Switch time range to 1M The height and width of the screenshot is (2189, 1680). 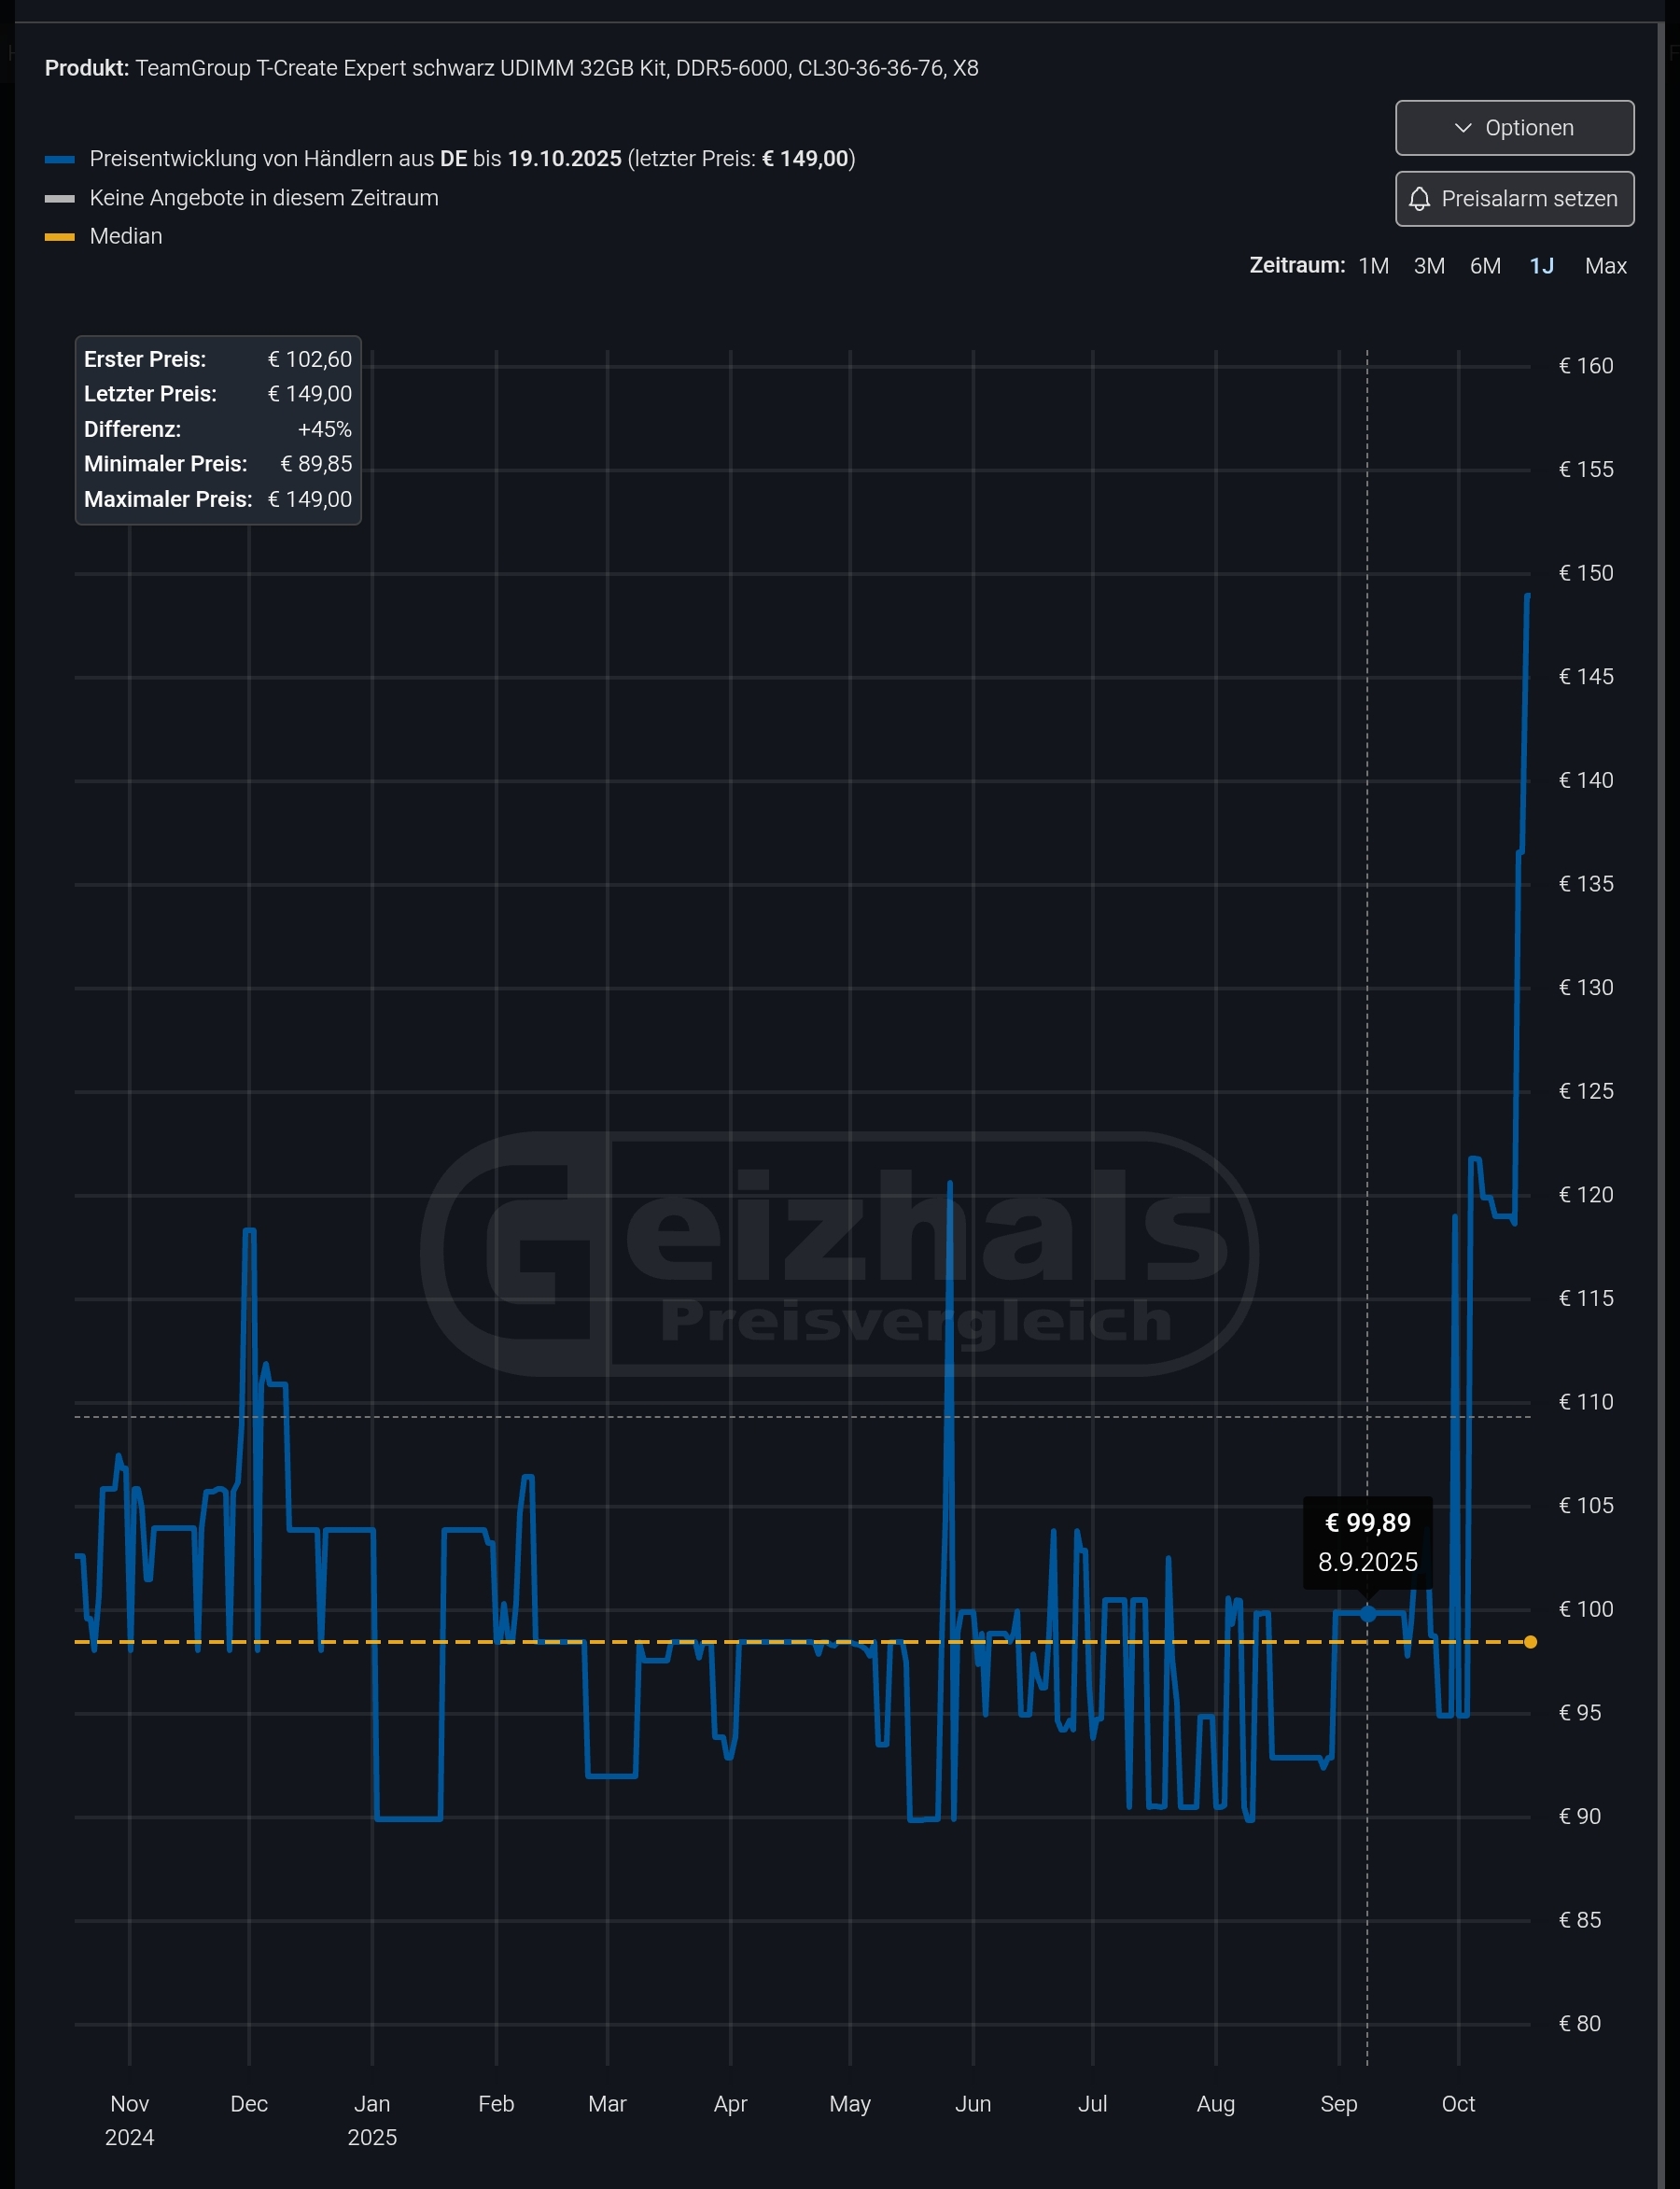(x=1373, y=266)
